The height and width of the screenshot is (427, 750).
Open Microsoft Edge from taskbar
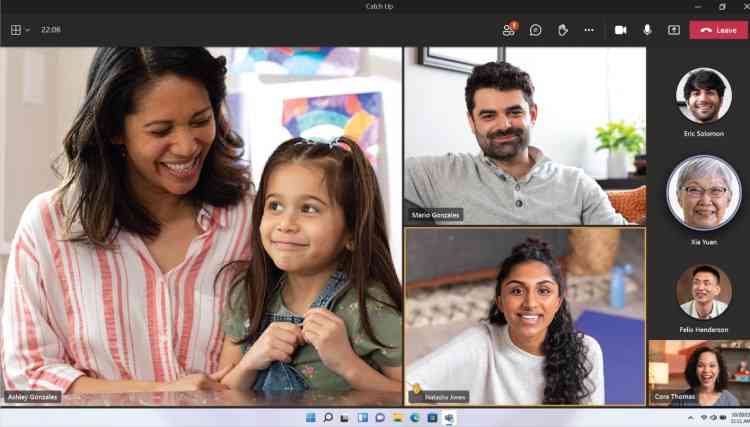415,418
